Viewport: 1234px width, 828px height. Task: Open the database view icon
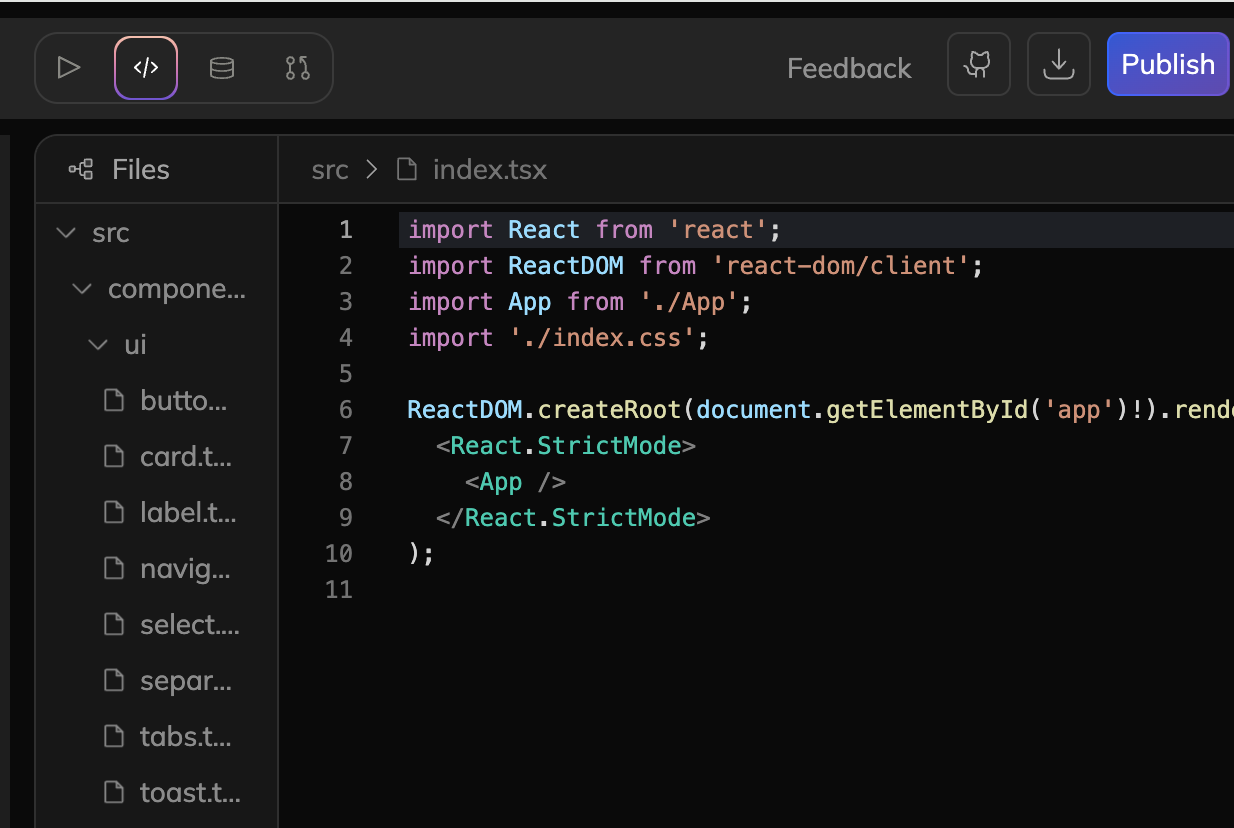click(x=222, y=68)
